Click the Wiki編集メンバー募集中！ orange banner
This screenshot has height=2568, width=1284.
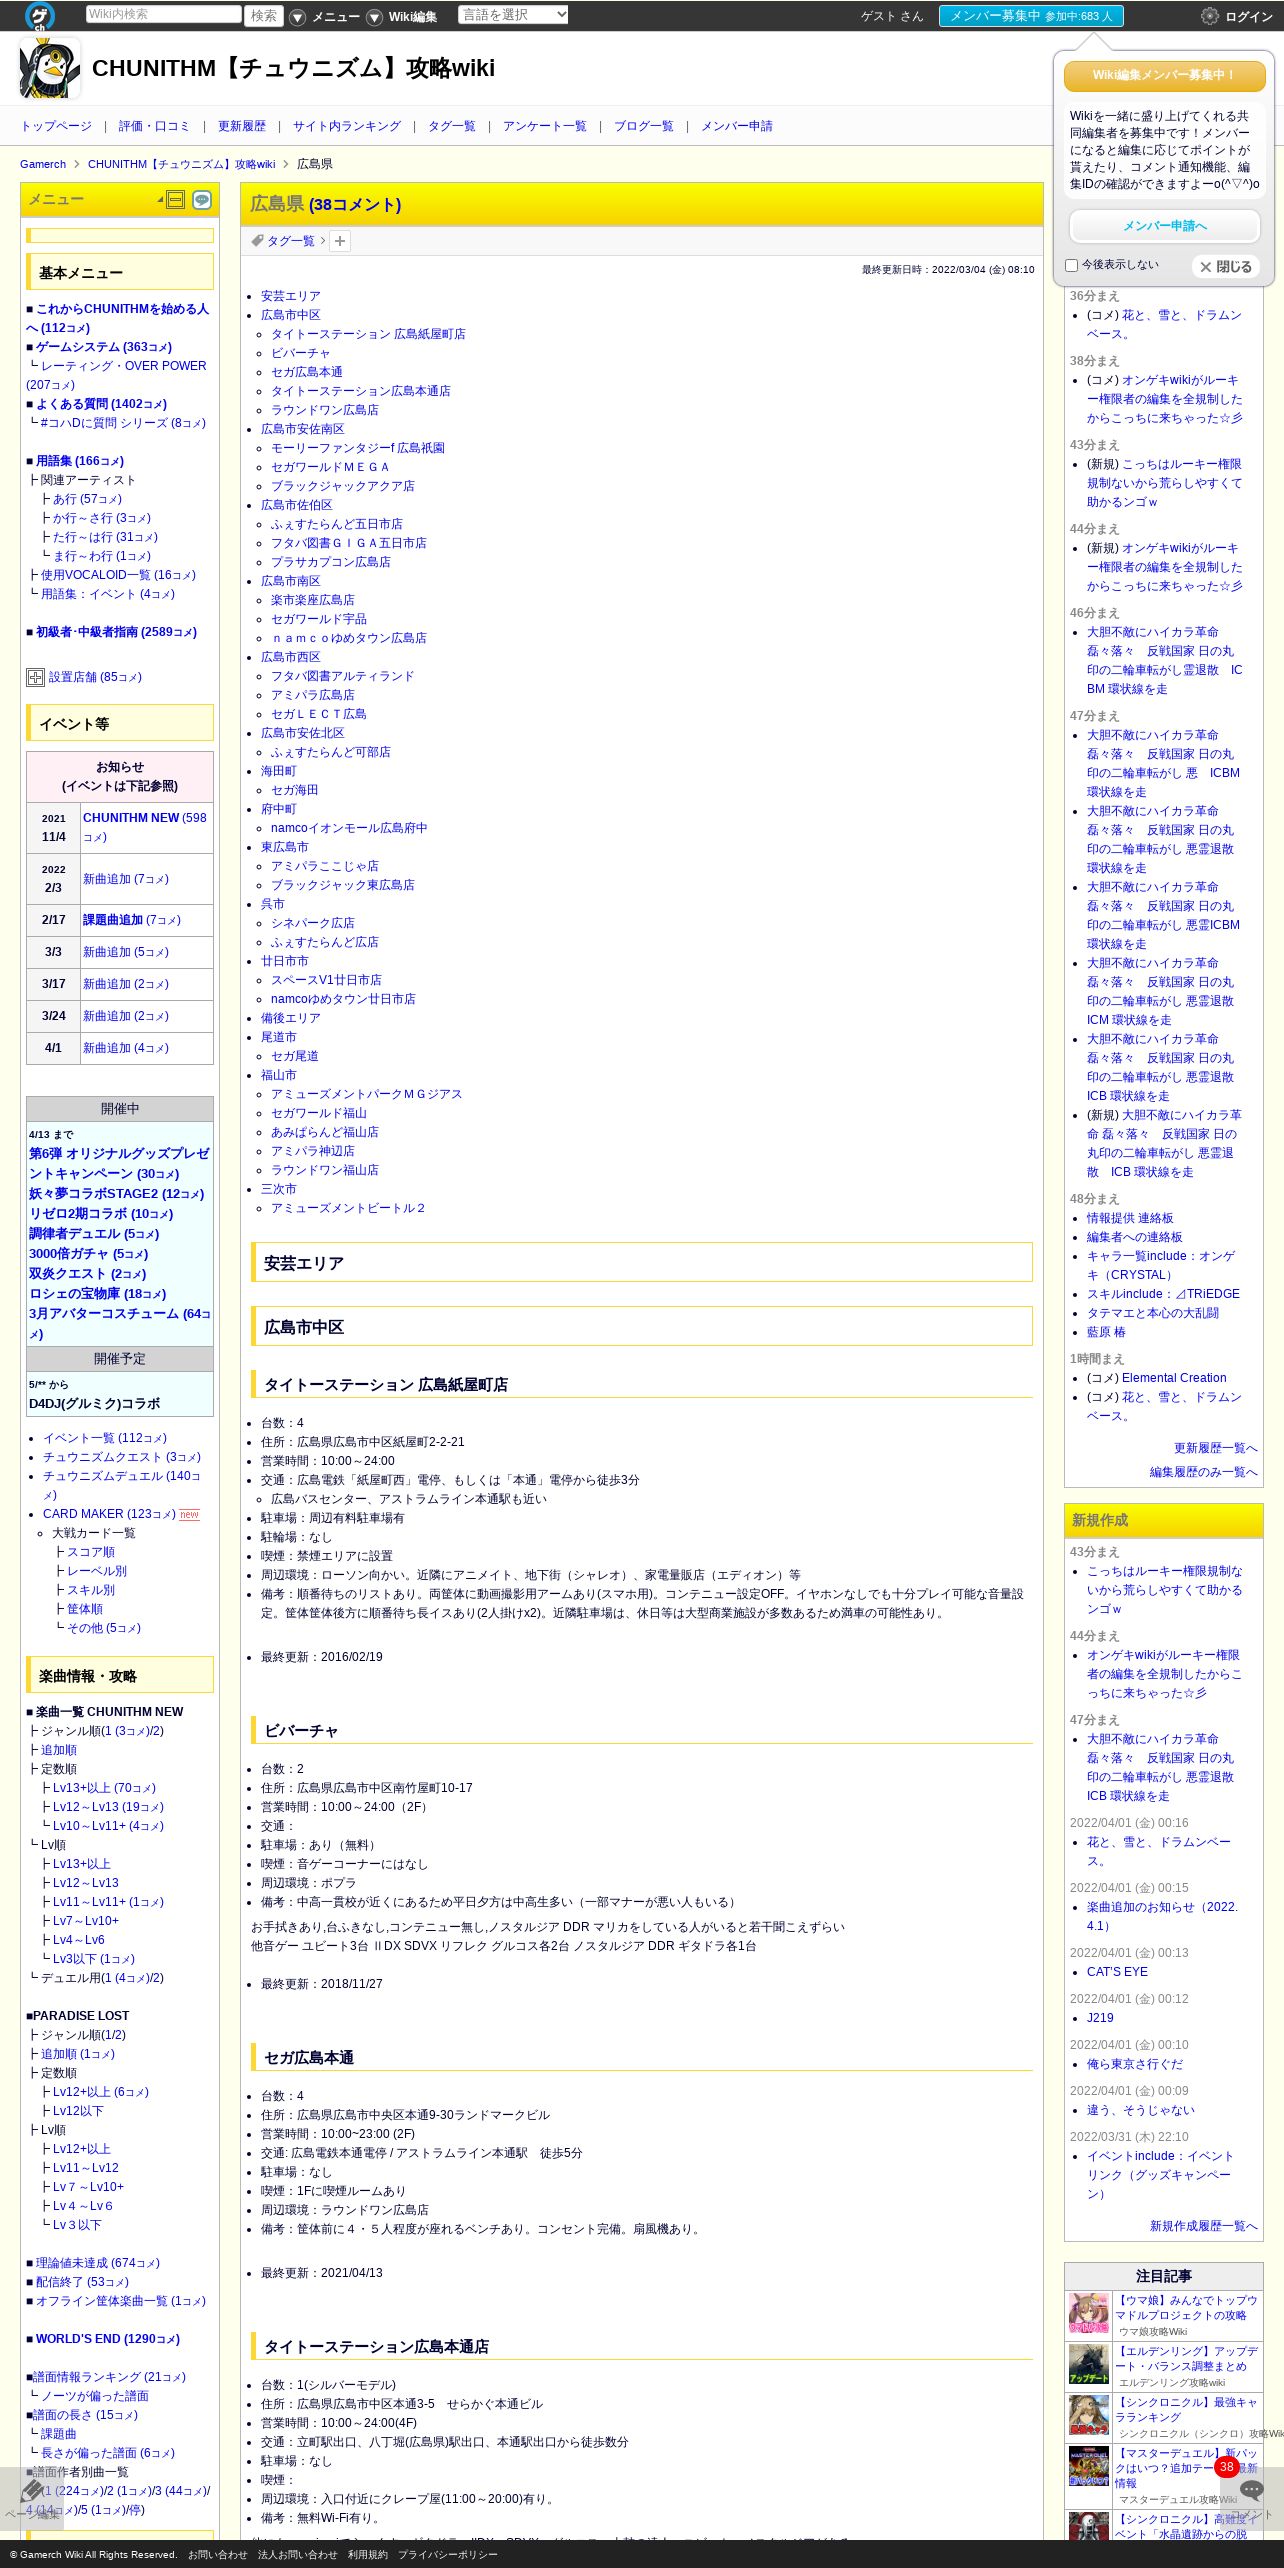(1165, 76)
